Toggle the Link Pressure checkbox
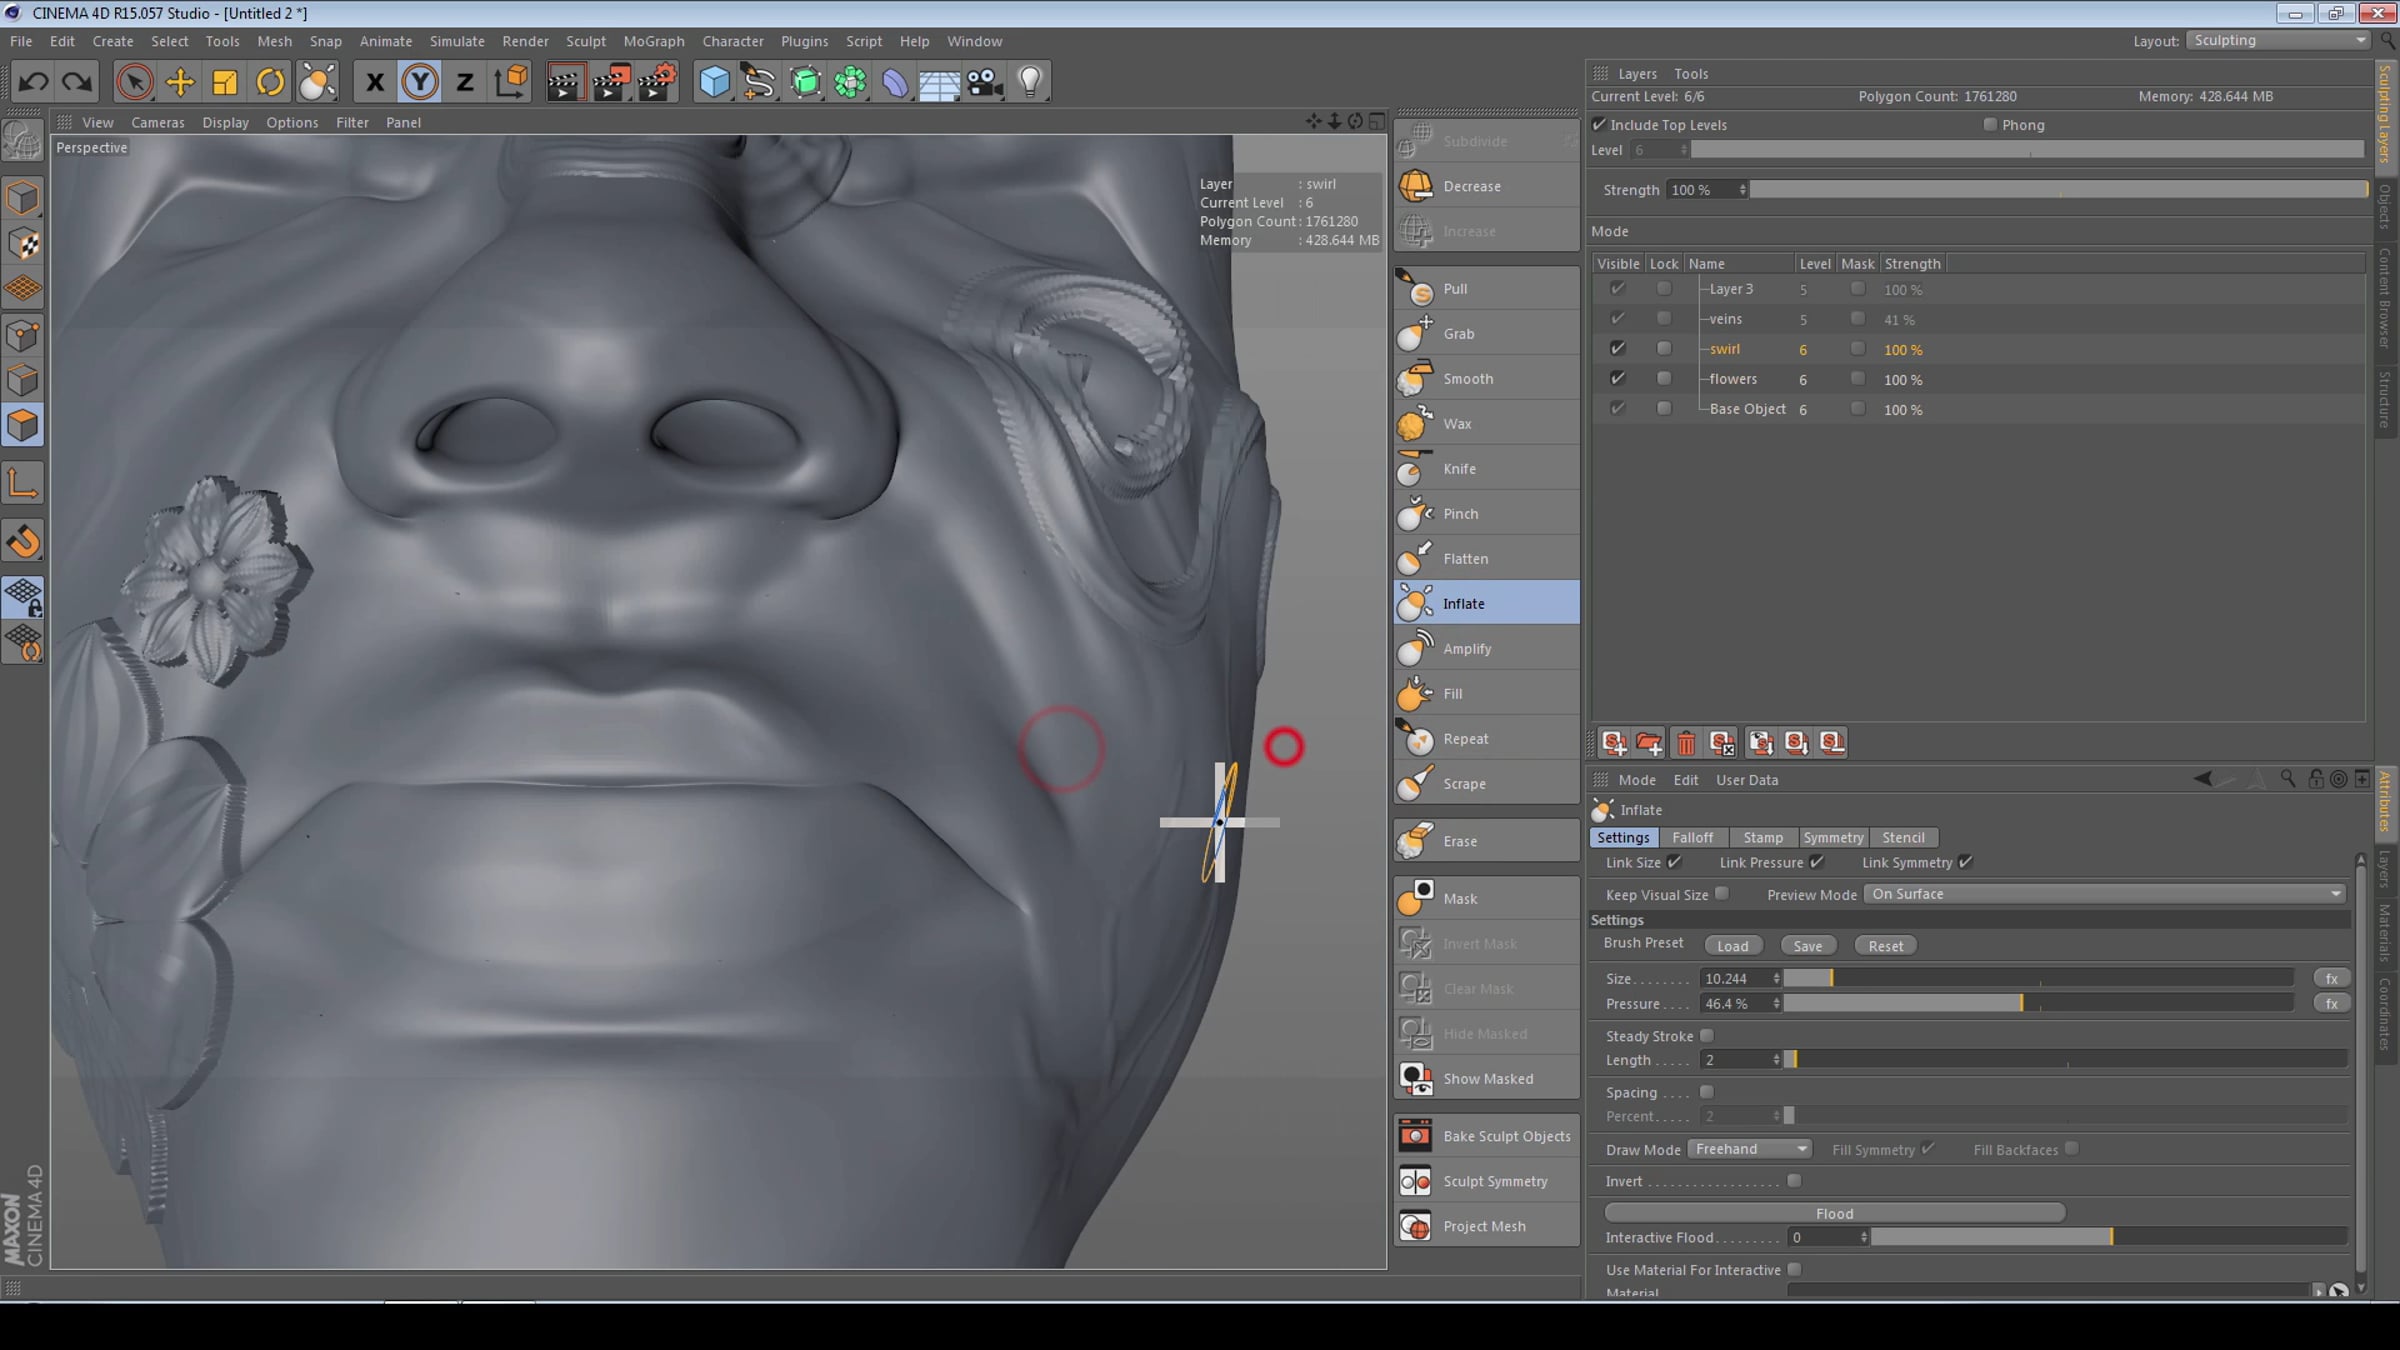The width and height of the screenshot is (2400, 1350). [x=1817, y=863]
